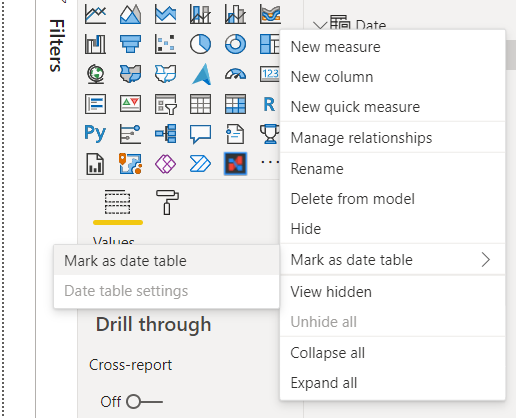This screenshot has height=418, width=516.
Task: Select the Funnel visual
Action: tap(130, 44)
